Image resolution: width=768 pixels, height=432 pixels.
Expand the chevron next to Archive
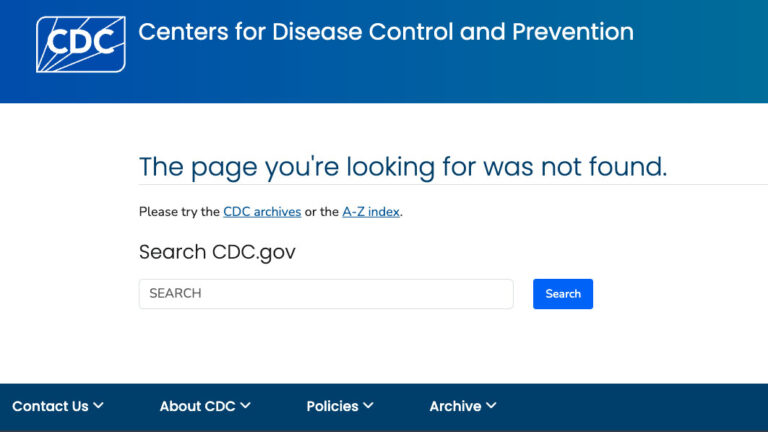click(491, 406)
